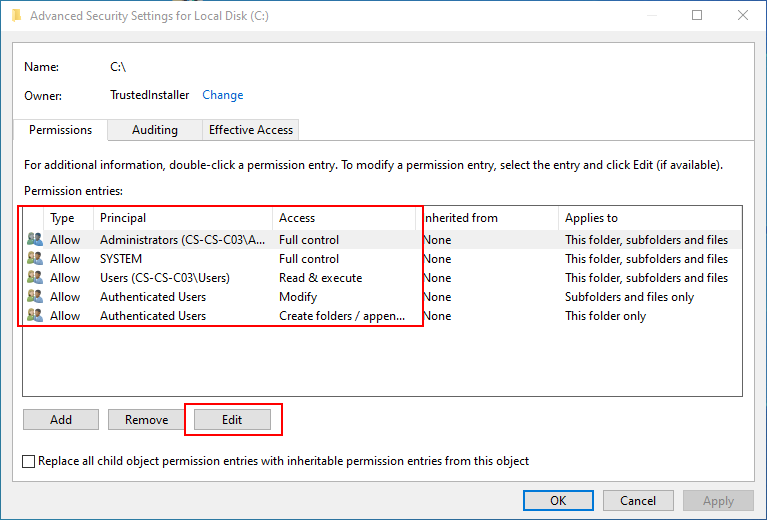Viewport: 767px width, 520px height.
Task: Enable Replace all child object permission entries checkbox
Action: pos(28,461)
